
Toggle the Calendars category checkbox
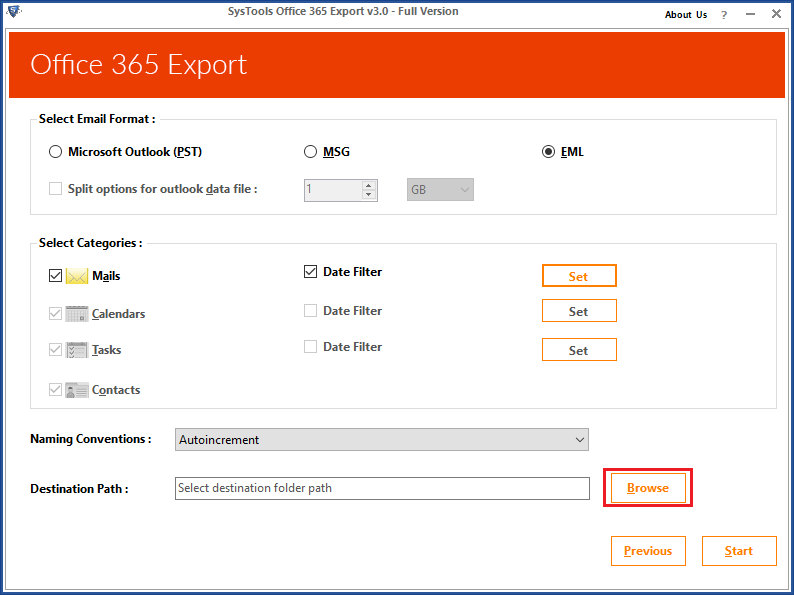[x=55, y=313]
